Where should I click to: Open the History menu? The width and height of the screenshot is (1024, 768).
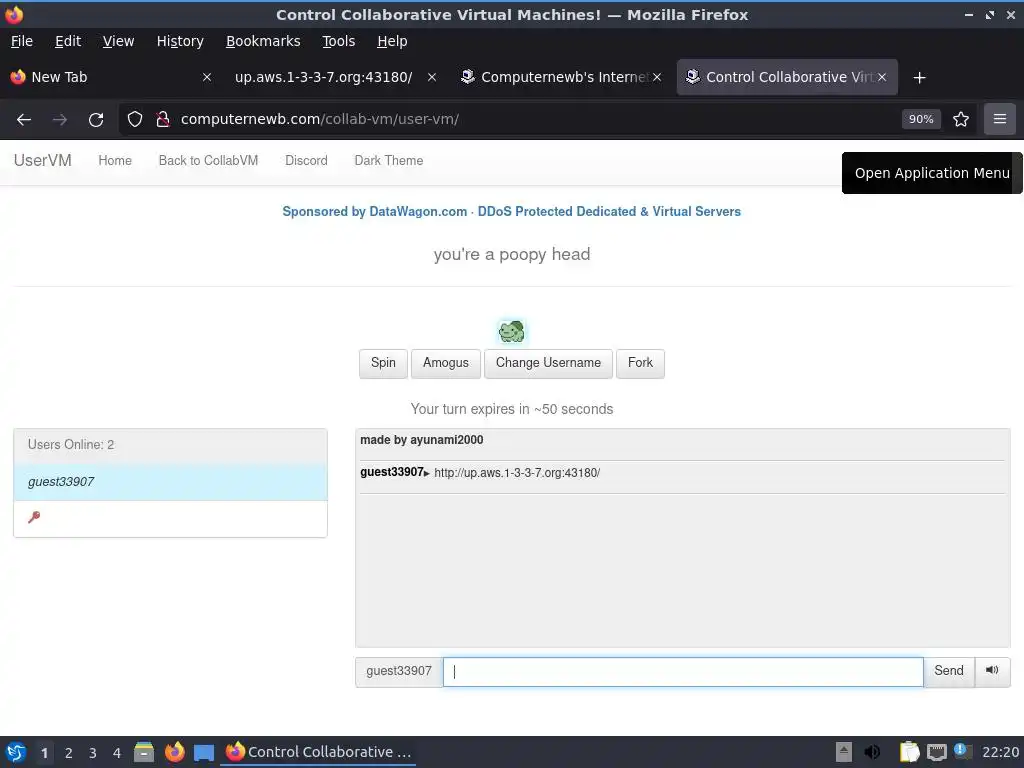pyautogui.click(x=180, y=41)
